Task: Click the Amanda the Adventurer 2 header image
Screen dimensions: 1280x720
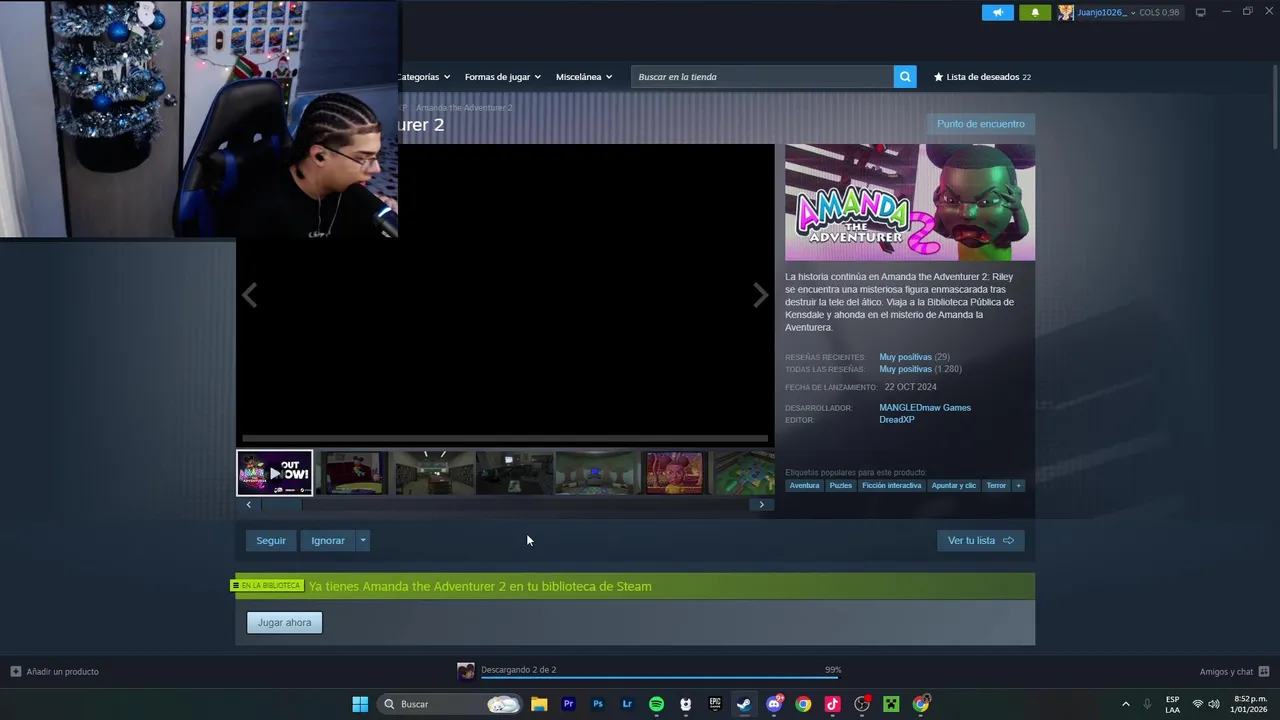Action: (x=910, y=202)
